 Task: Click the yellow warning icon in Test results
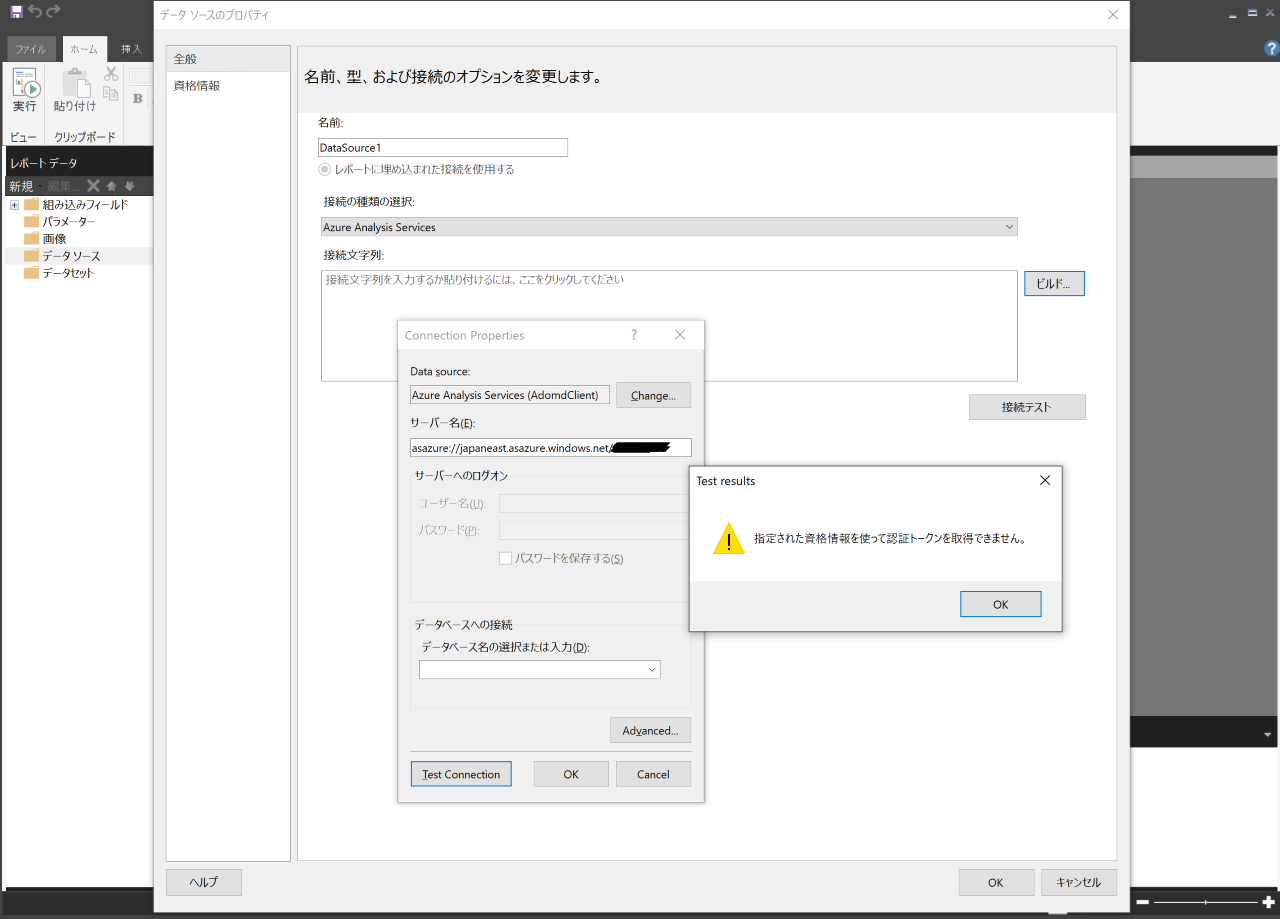point(729,538)
